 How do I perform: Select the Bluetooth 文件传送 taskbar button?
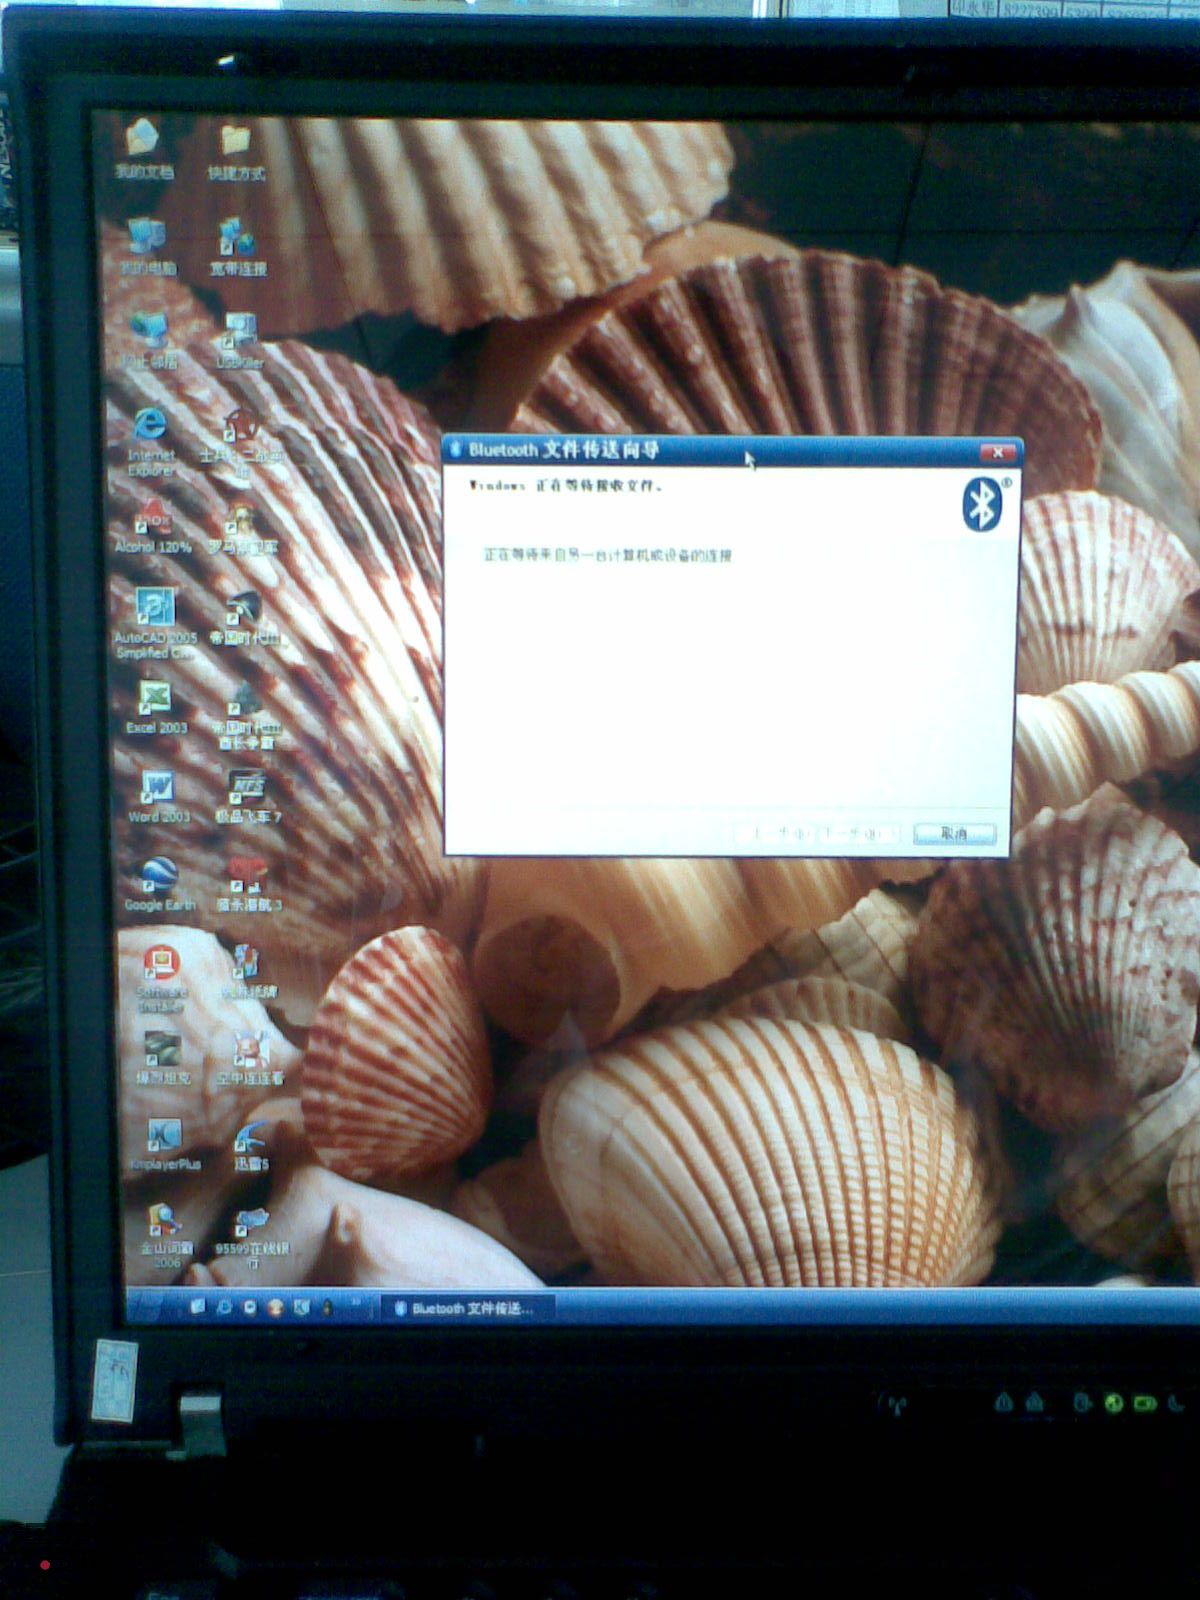tap(464, 1308)
